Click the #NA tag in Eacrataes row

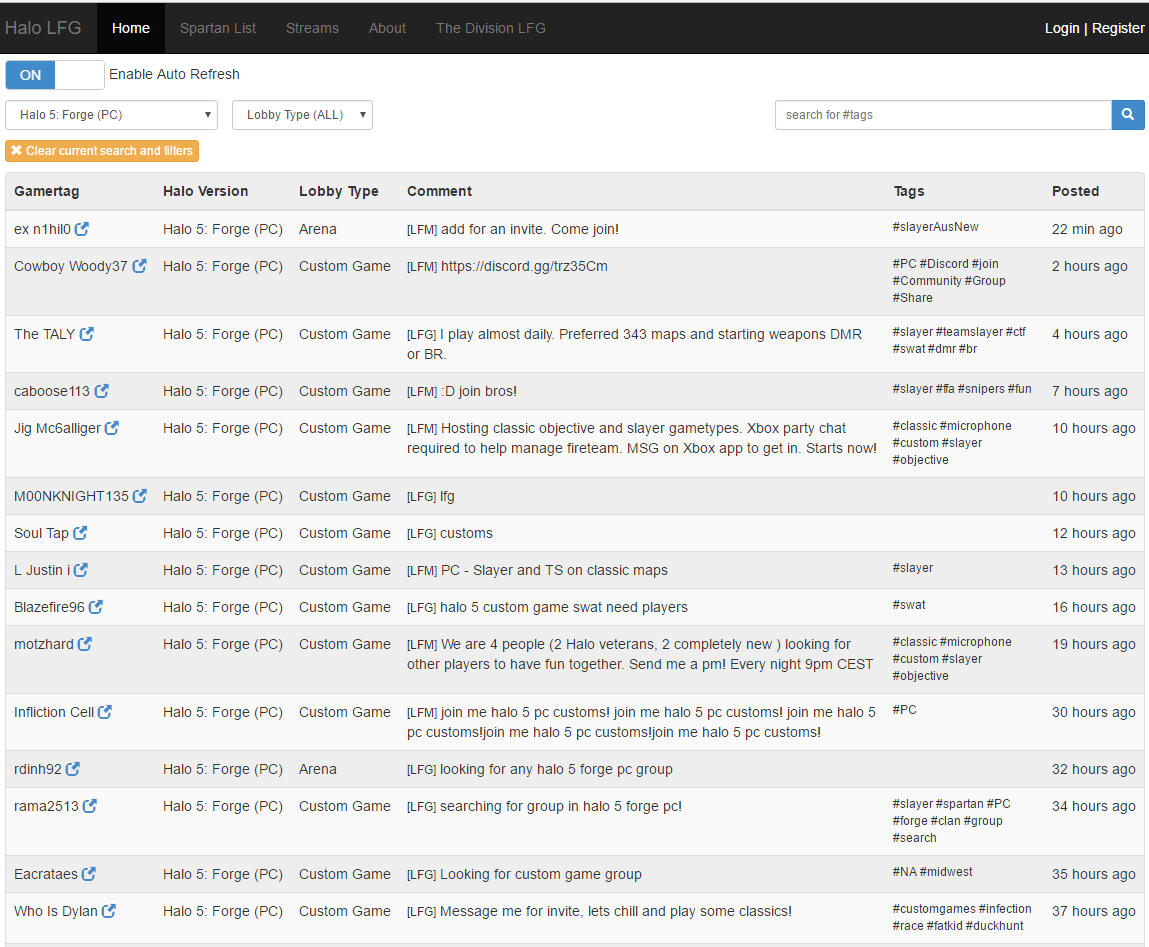coord(904,872)
